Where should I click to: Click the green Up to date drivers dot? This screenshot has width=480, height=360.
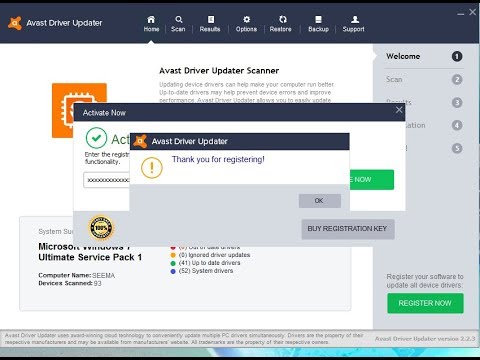tap(173, 263)
